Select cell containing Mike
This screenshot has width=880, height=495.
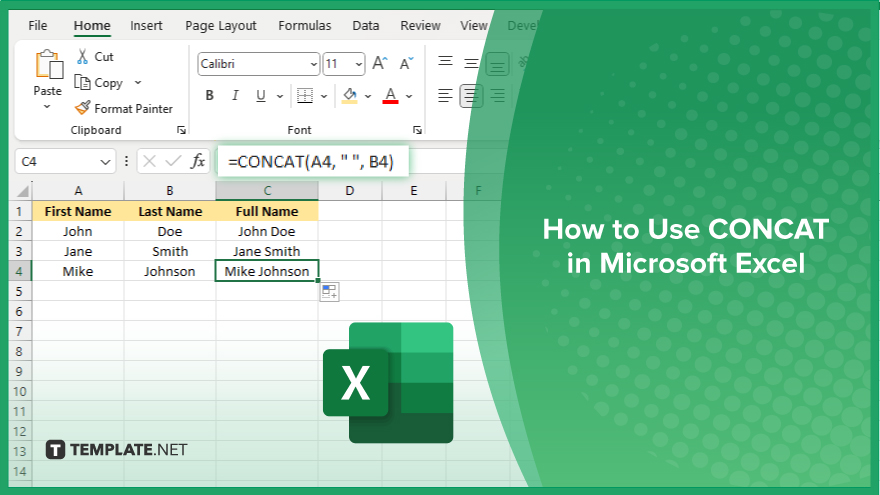pyautogui.click(x=78, y=271)
